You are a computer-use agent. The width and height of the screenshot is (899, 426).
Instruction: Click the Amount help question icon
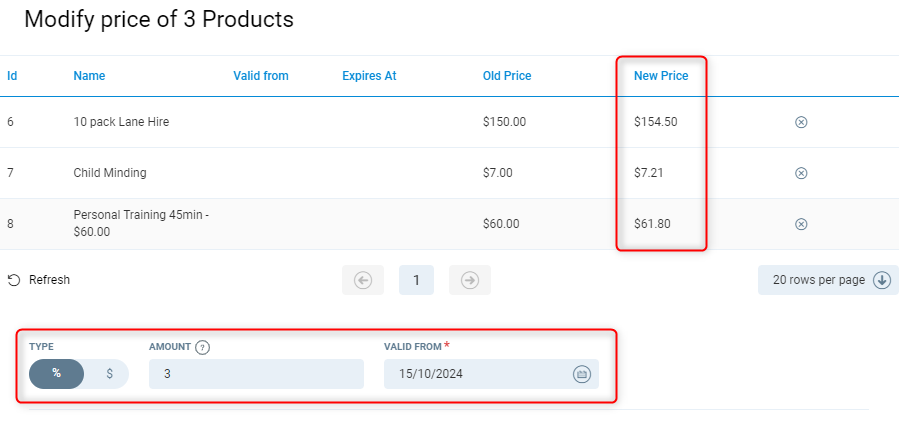tap(203, 347)
